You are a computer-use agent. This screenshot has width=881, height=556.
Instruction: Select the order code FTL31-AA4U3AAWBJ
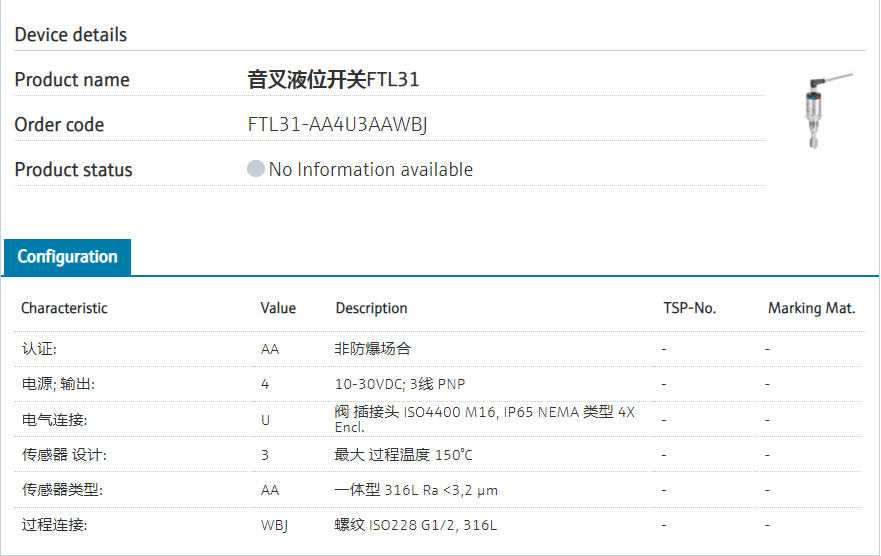[x=339, y=125]
